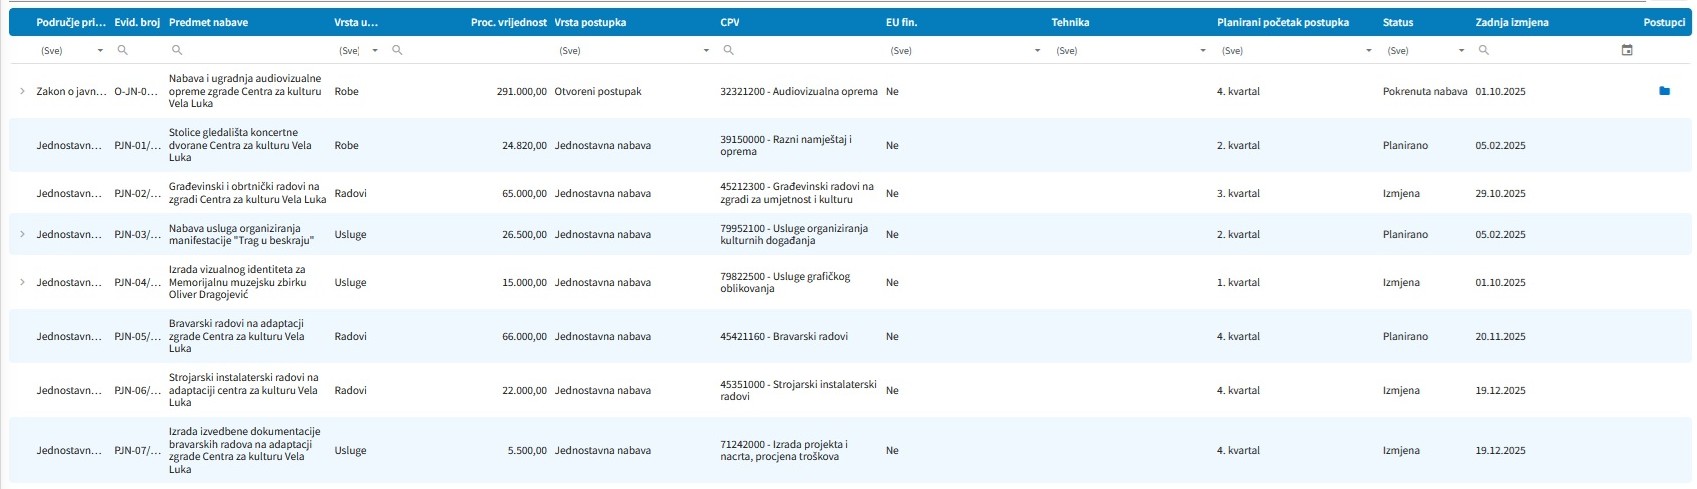Open the Područje primjene filter dropdown
1697x489 pixels.
click(100, 50)
